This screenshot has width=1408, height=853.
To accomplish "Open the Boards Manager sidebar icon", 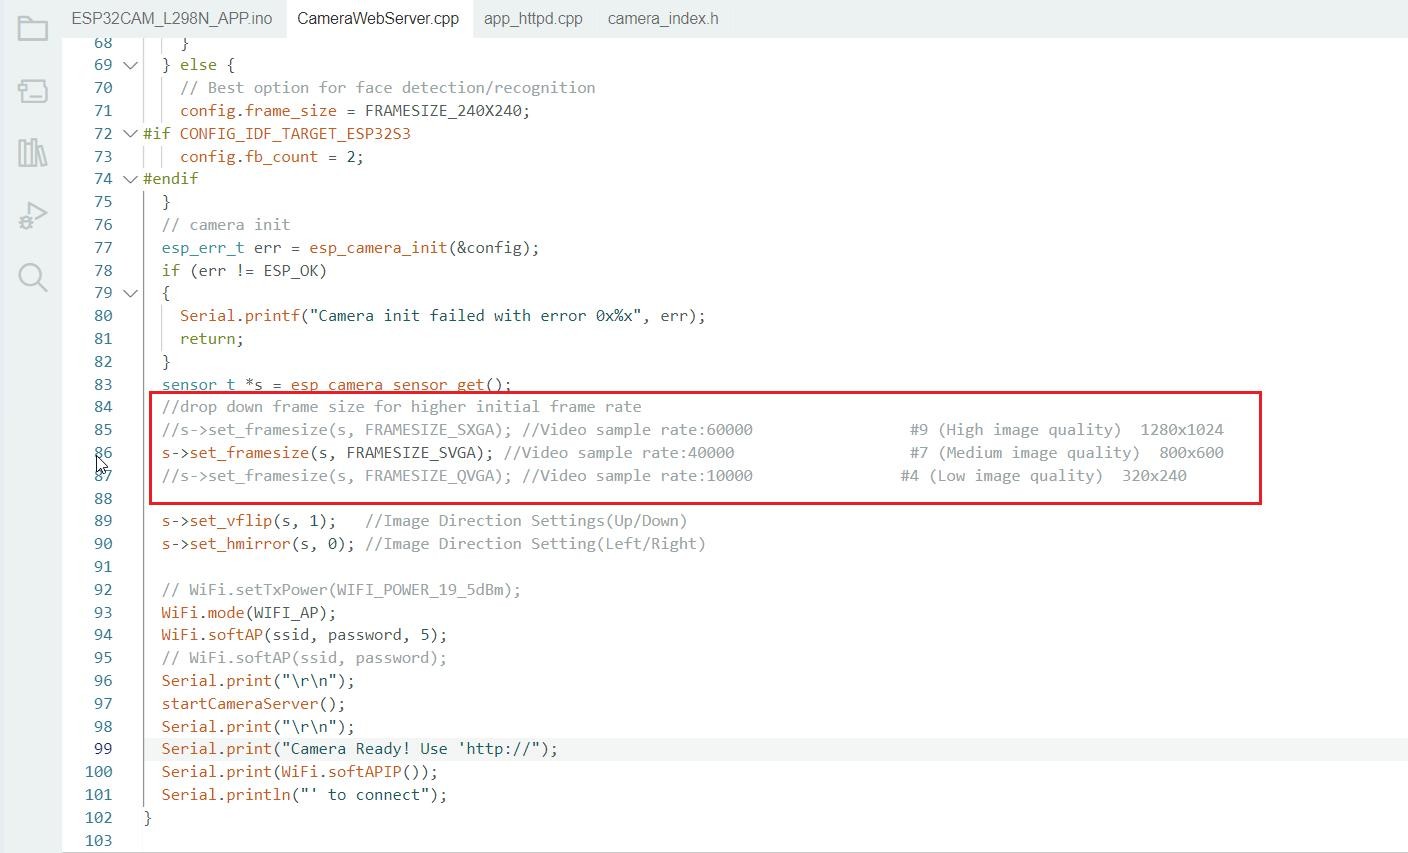I will coord(32,90).
